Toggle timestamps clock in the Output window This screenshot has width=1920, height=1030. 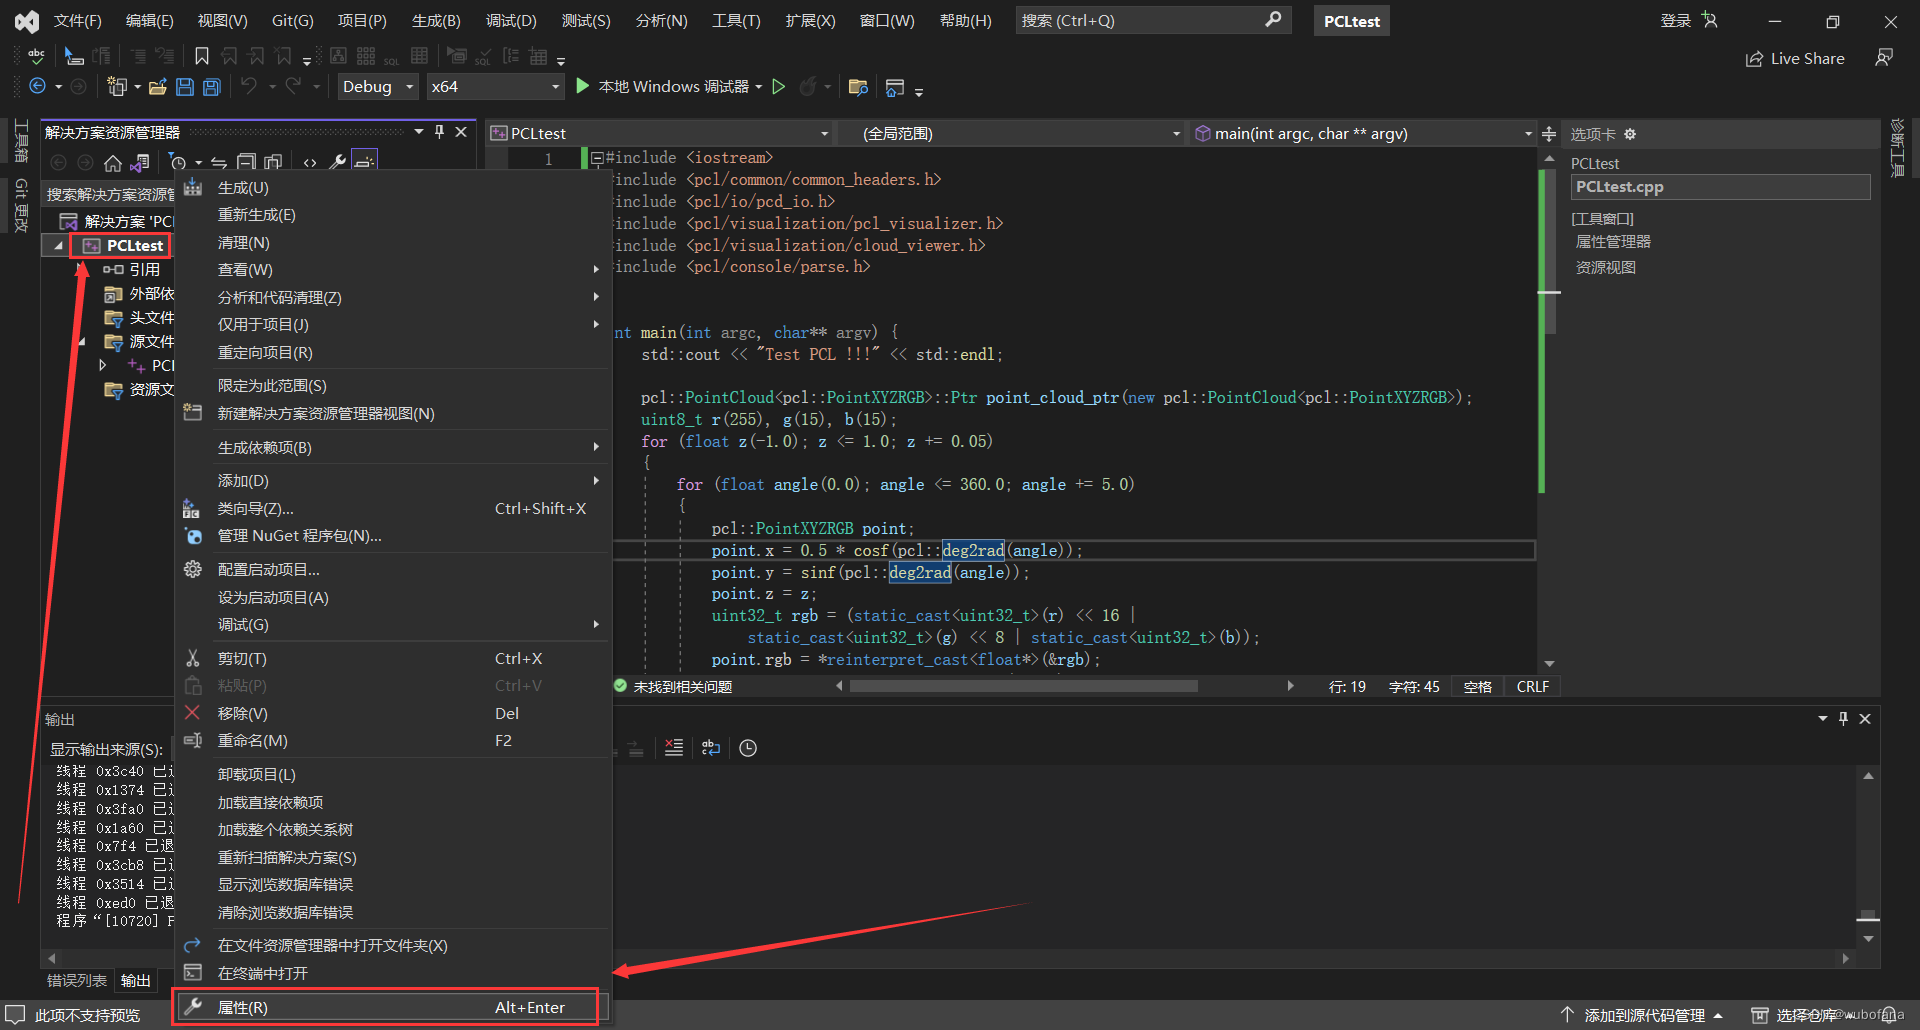point(748,748)
